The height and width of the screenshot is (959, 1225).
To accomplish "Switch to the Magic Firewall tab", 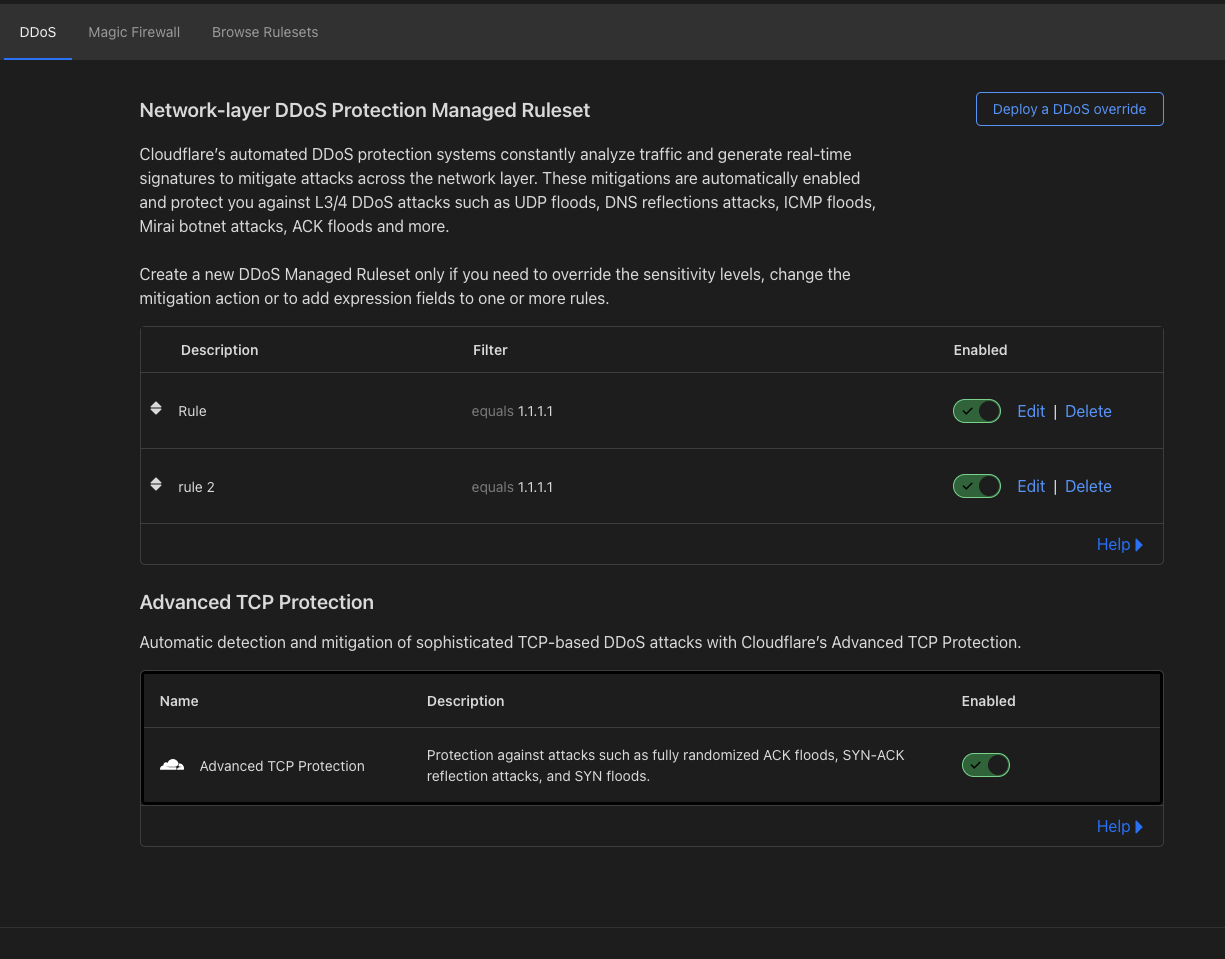I will point(134,32).
